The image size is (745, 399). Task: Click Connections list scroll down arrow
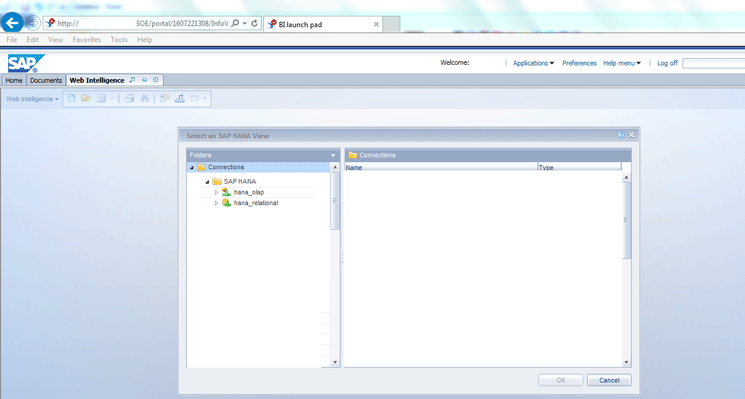pyautogui.click(x=626, y=362)
